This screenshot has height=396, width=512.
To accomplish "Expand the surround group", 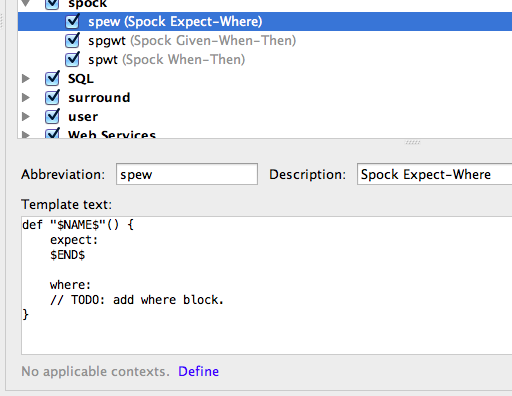I will click(x=26, y=98).
